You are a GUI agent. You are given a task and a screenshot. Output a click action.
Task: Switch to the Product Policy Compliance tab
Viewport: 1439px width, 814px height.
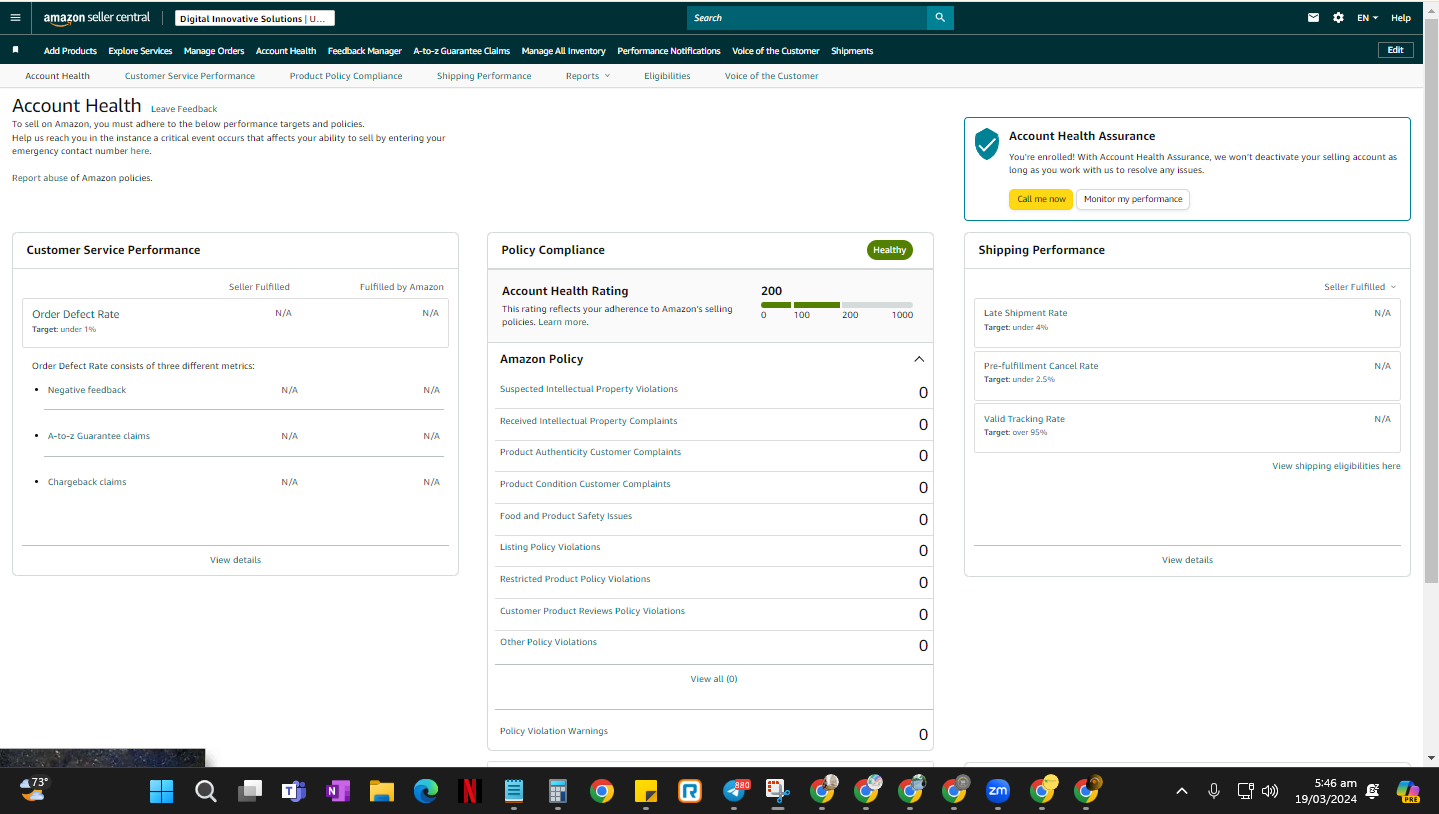pos(346,76)
